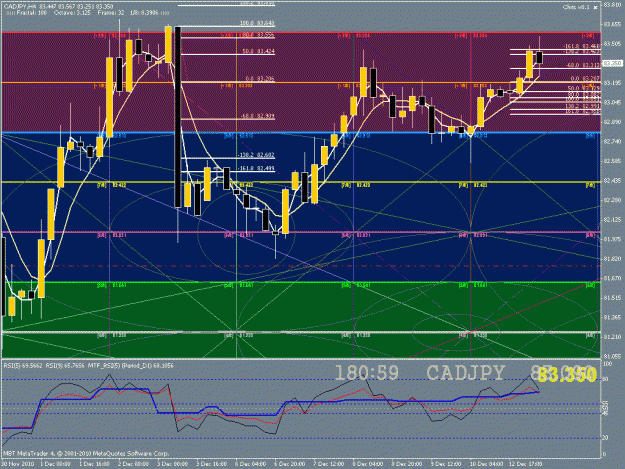Screen dimensions: 625x469
Task: Click the 81.670 price axis label
Action: [x=613, y=278]
